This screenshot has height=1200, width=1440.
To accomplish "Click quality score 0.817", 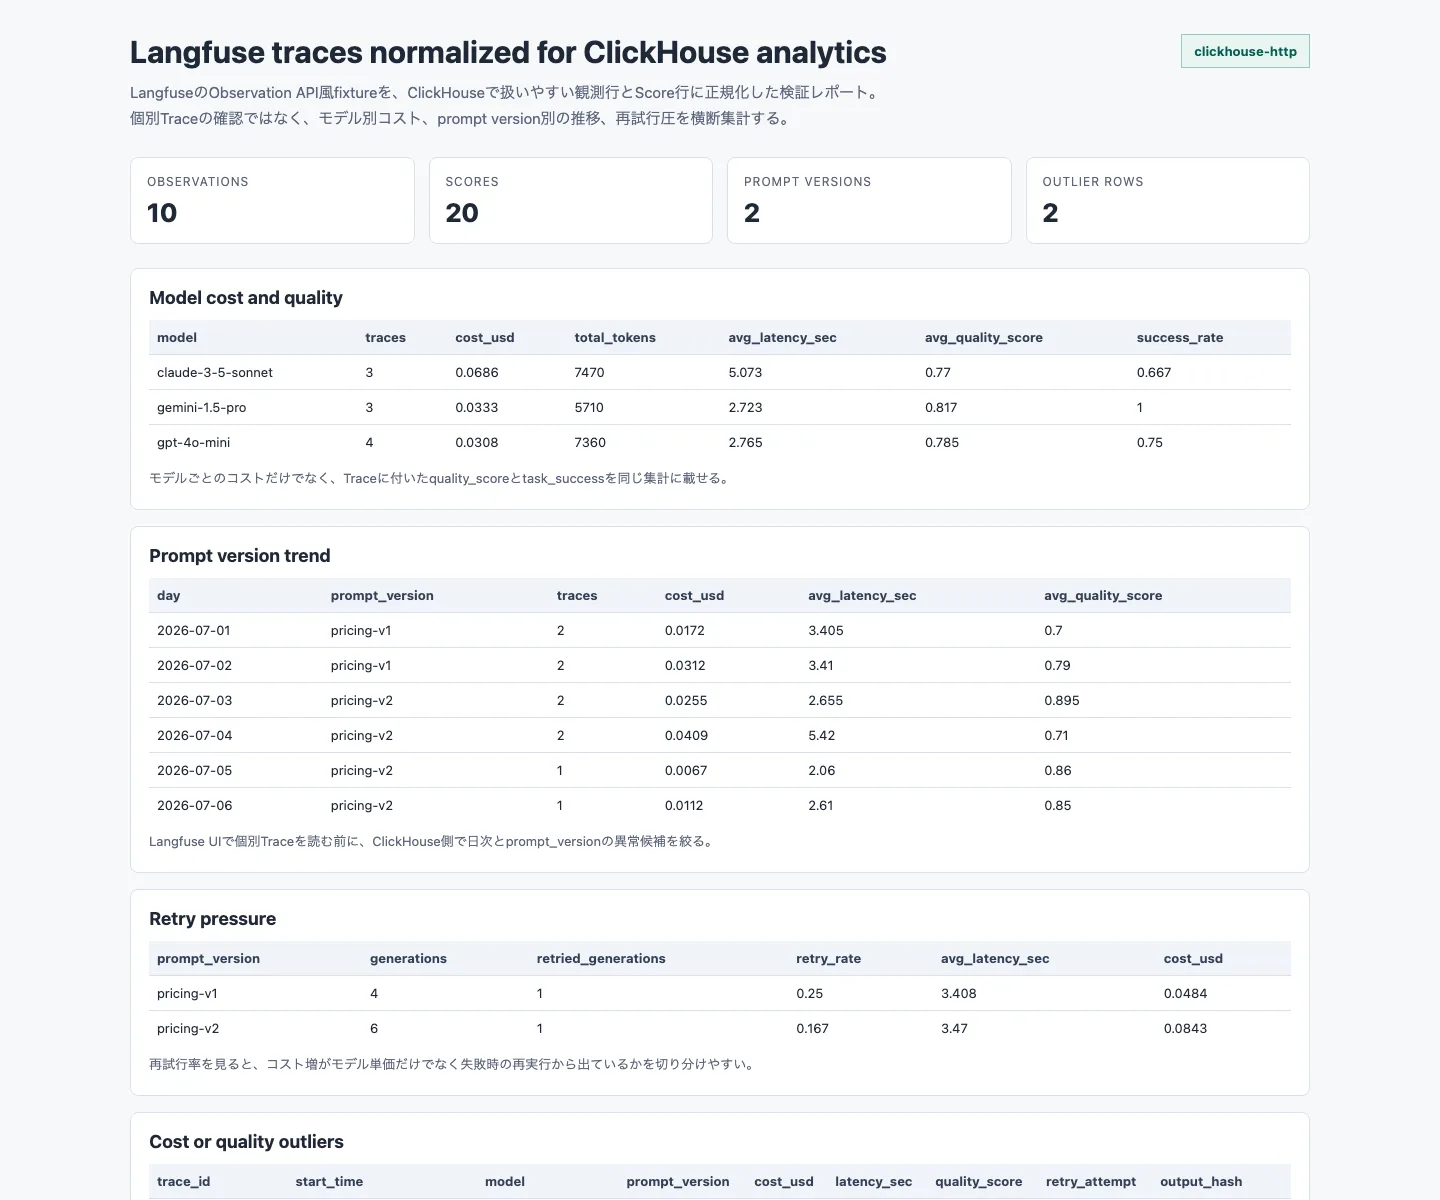I will point(941,408).
